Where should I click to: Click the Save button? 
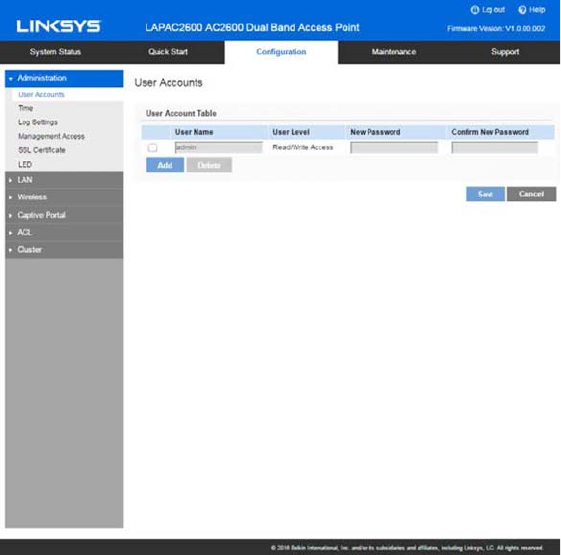coord(485,194)
